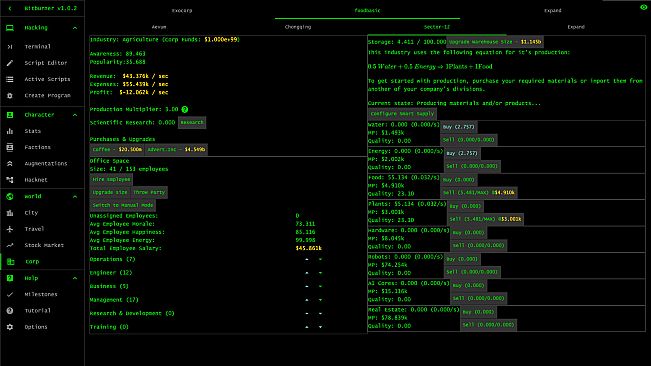Collapse the Hacking sidebar section
Image resolution: width=651 pixels, height=366 pixels.
click(x=75, y=28)
